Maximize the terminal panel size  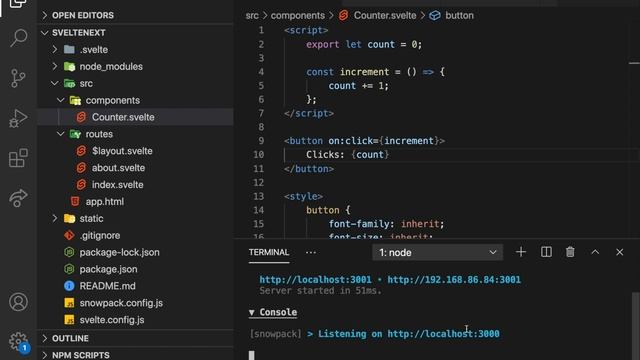coord(595,252)
